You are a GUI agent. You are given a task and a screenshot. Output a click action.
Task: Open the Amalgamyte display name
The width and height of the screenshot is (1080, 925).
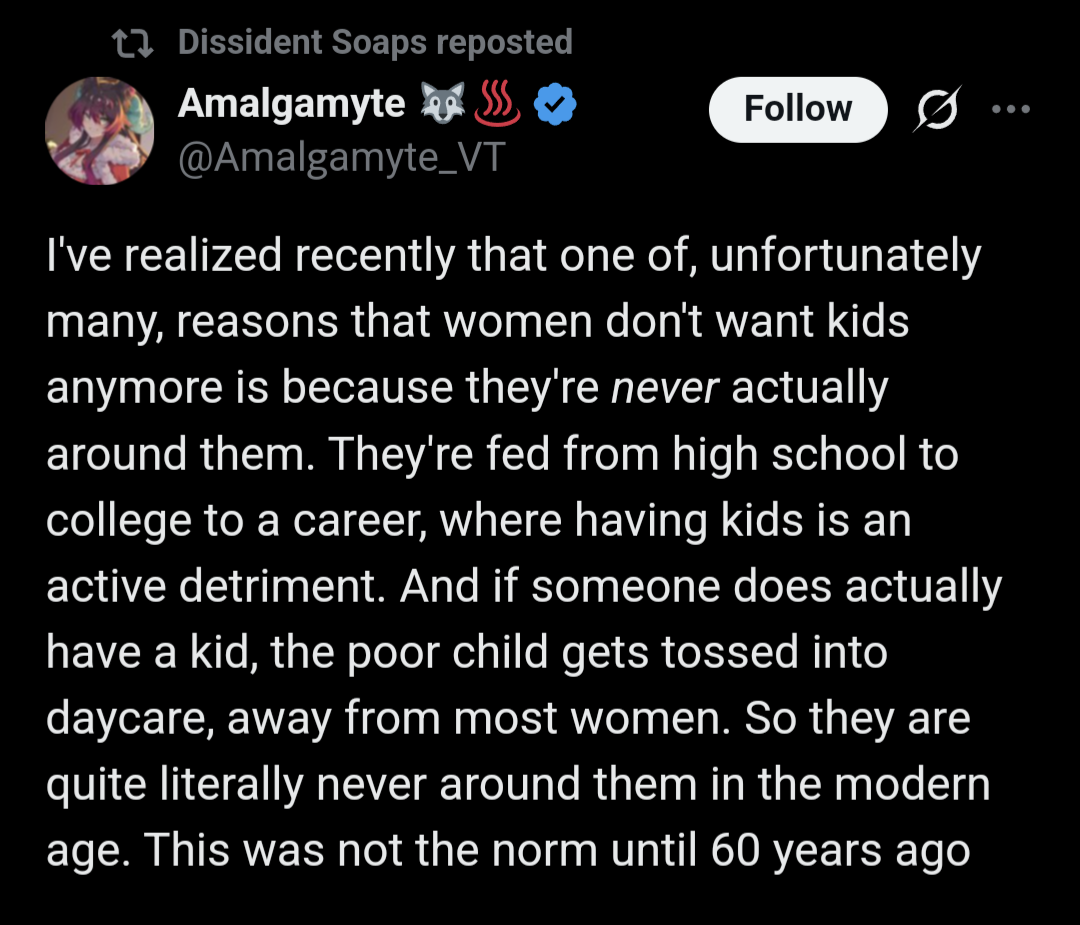[x=291, y=104]
